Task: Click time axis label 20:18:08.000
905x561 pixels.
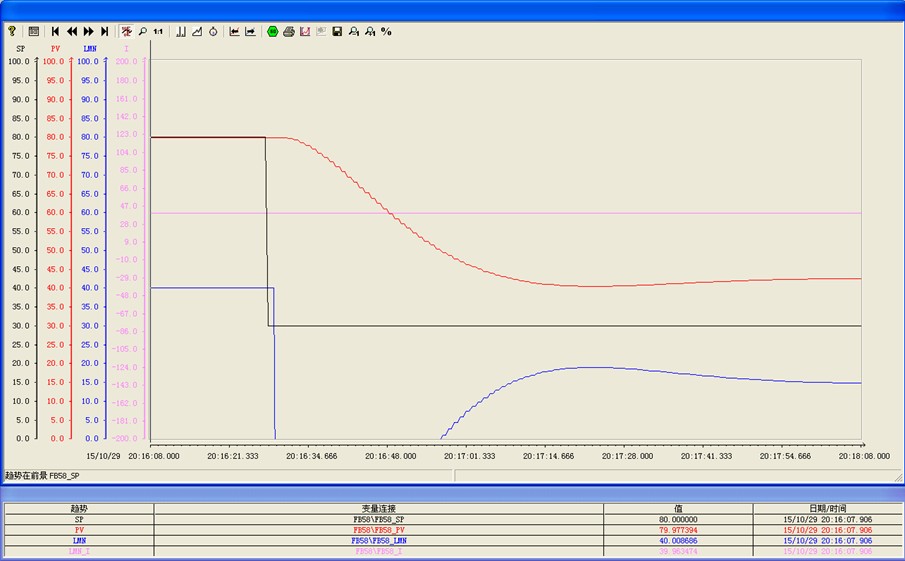Action: coord(864,456)
